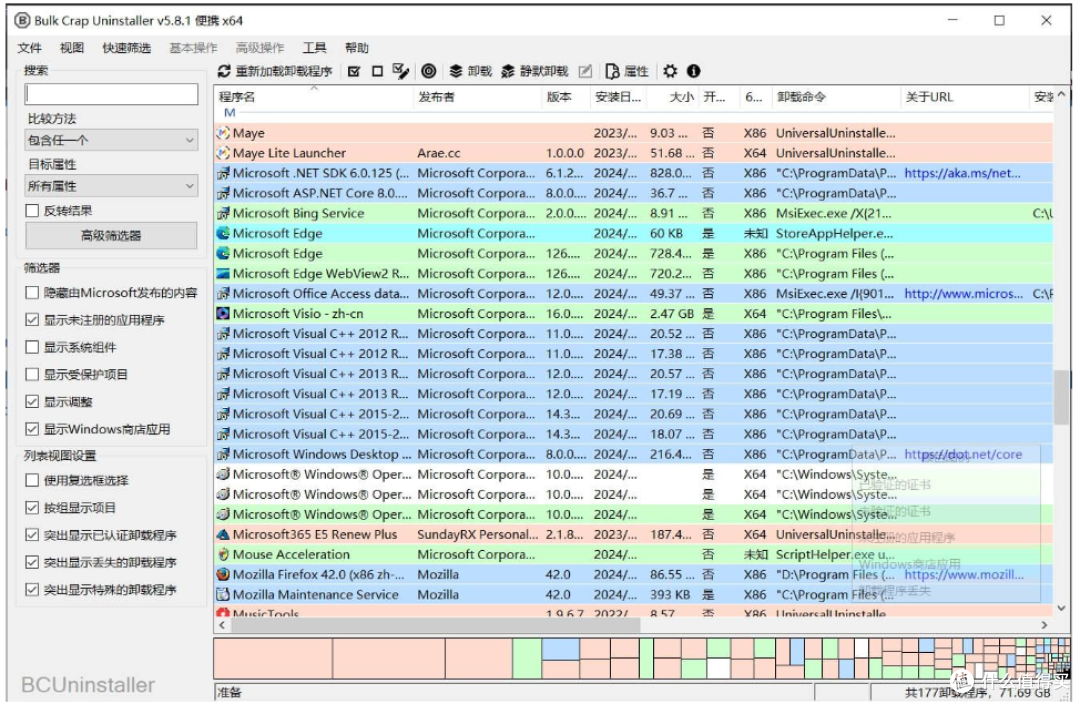Enable 显示受保护项目 checkbox
This screenshot has height=704, width=1080.
tap(32, 375)
